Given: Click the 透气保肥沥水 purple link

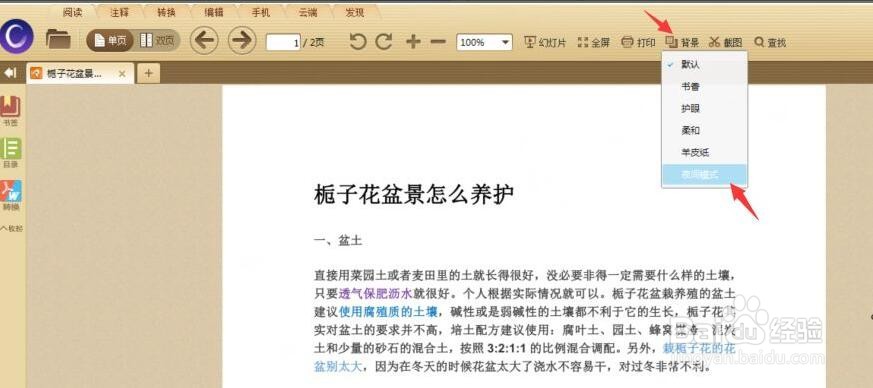Looking at the screenshot, I should coord(375,293).
